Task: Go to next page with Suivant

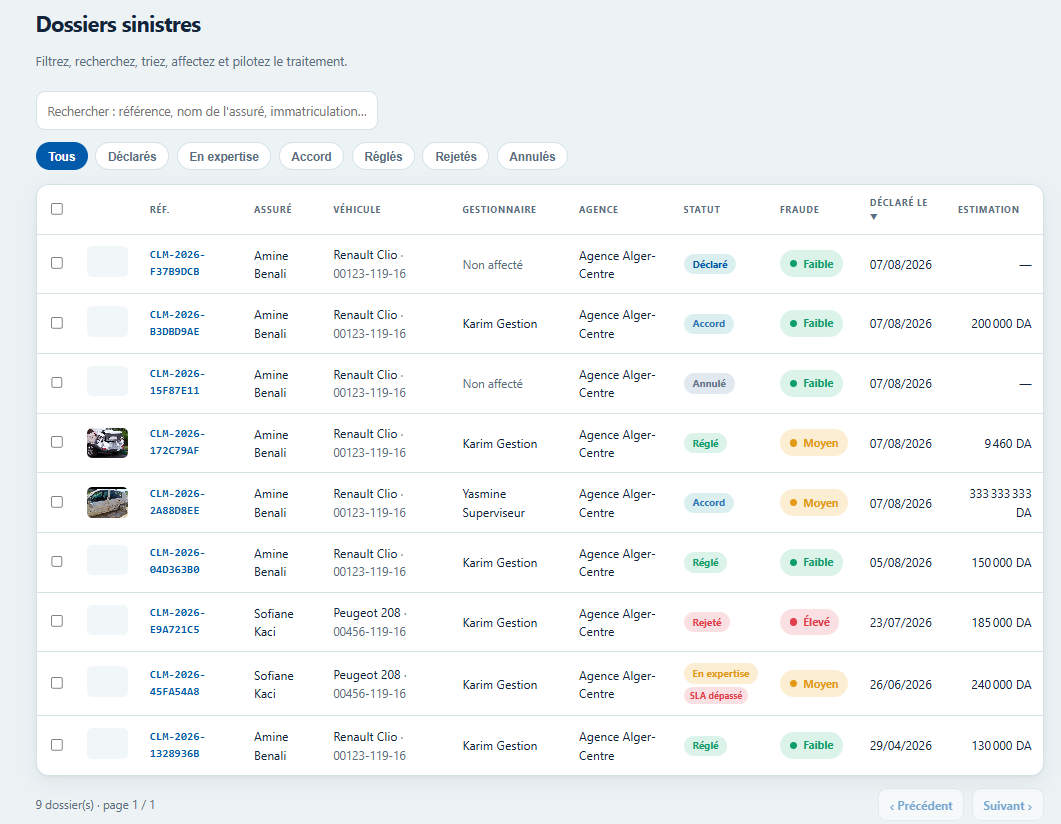Action: 1007,806
